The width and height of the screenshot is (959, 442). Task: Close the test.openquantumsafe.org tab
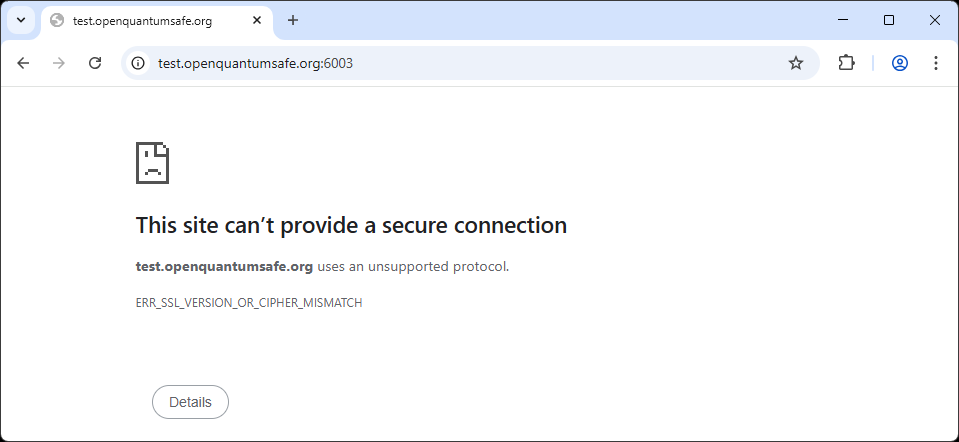pyautogui.click(x=258, y=20)
